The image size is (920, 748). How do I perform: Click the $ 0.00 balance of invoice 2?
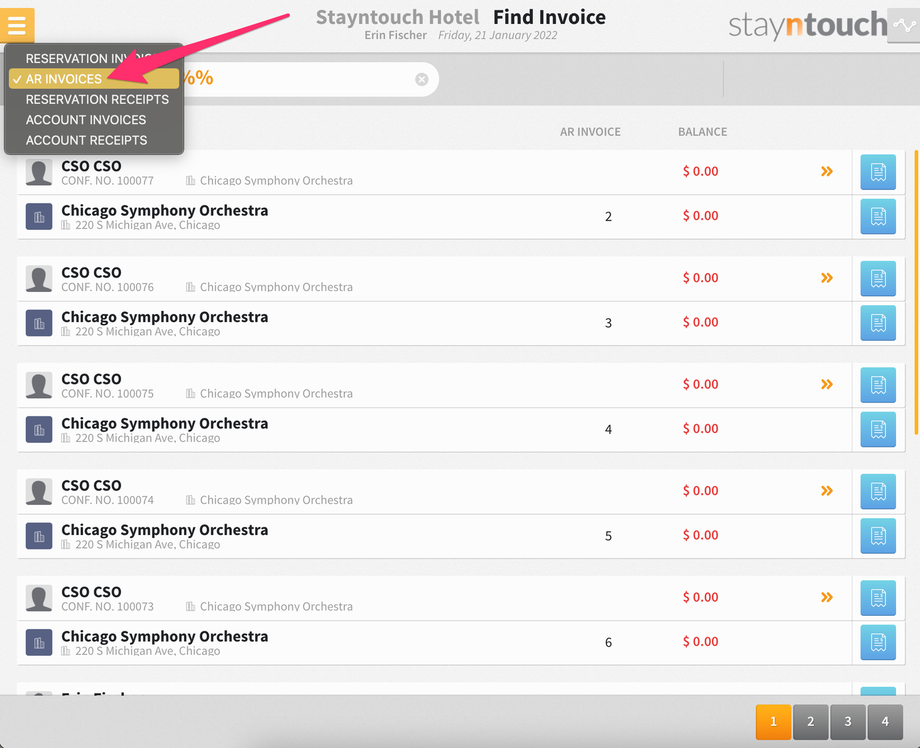701,216
